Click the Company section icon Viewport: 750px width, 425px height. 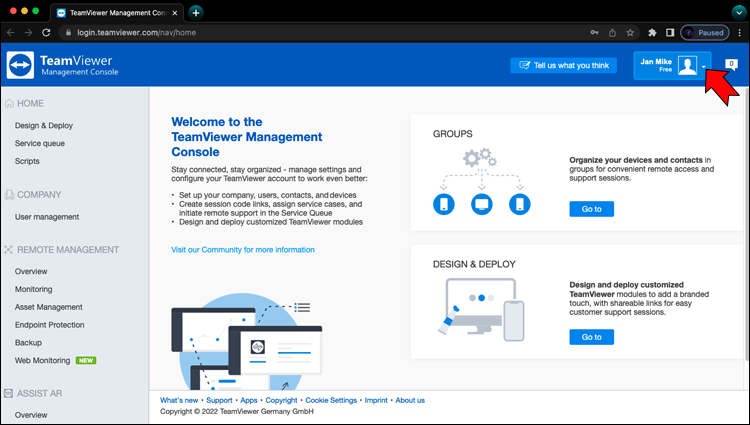9,195
